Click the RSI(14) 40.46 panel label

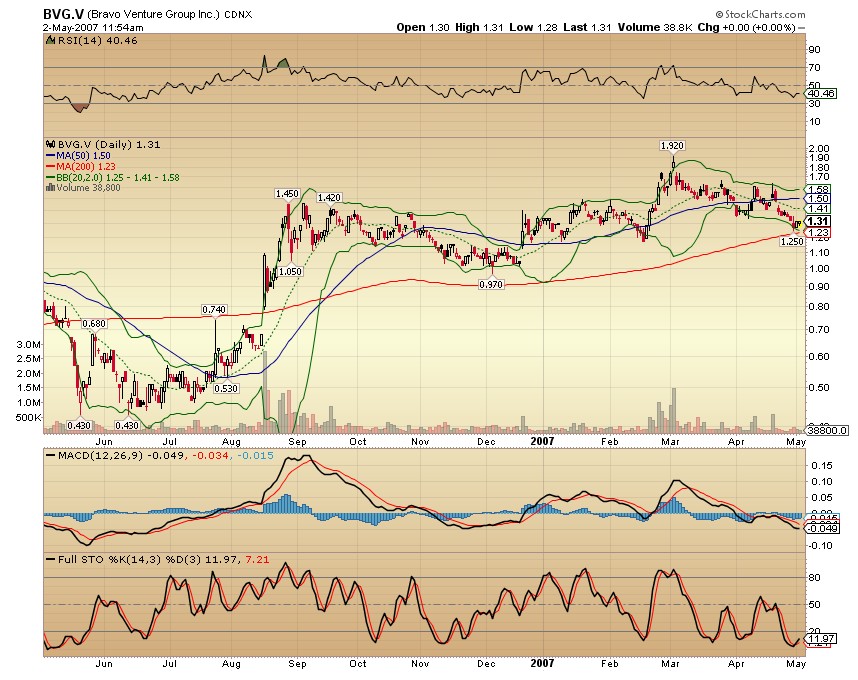[97, 40]
